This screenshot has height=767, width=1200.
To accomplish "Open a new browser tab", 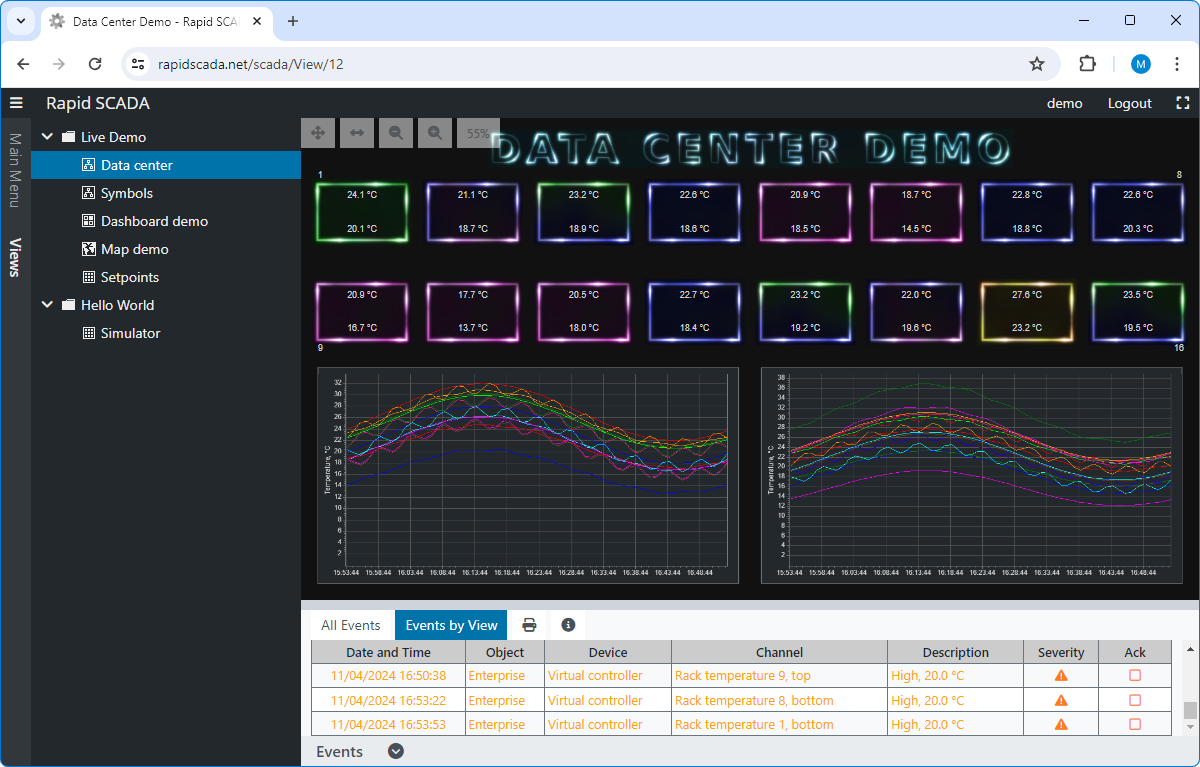I will [x=293, y=21].
